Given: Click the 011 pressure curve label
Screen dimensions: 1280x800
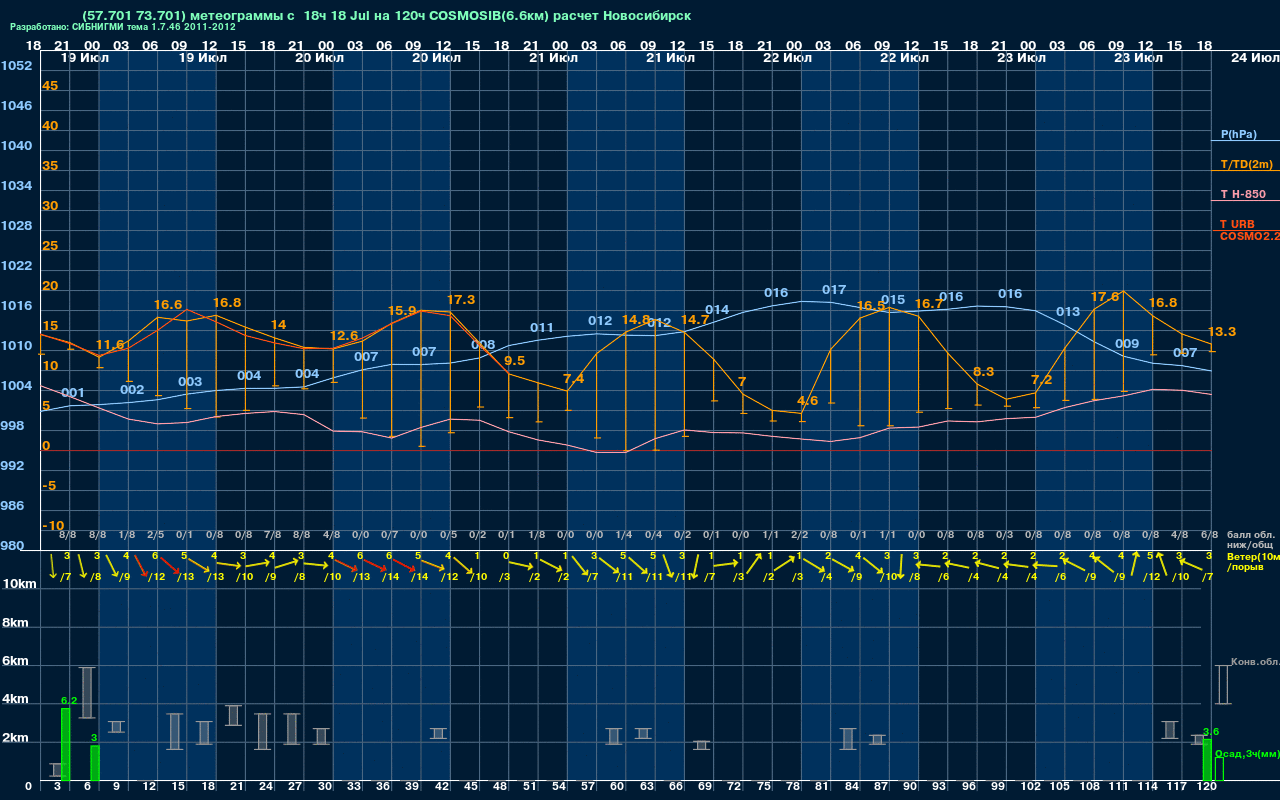Looking at the screenshot, I should tap(542, 328).
